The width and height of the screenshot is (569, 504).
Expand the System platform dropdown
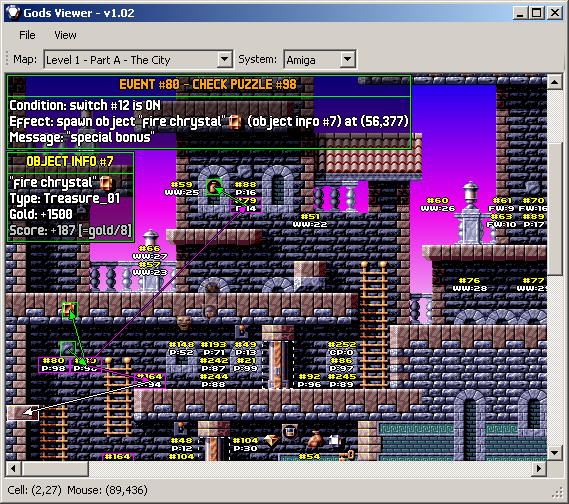coord(347,59)
